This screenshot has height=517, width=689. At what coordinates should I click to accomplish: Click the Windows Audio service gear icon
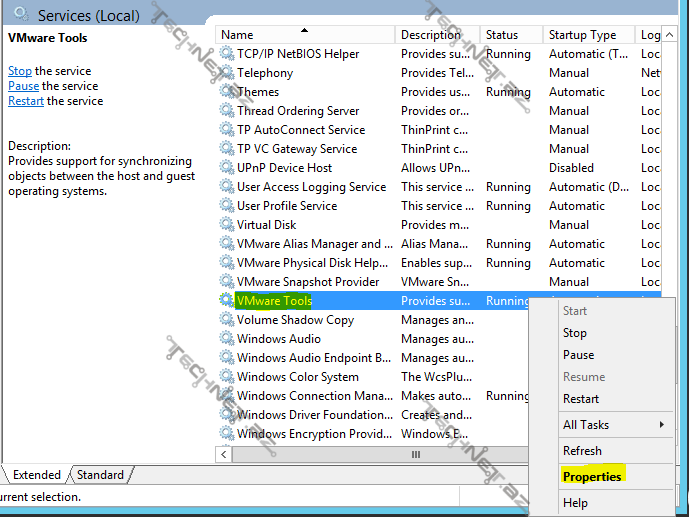tap(227, 339)
